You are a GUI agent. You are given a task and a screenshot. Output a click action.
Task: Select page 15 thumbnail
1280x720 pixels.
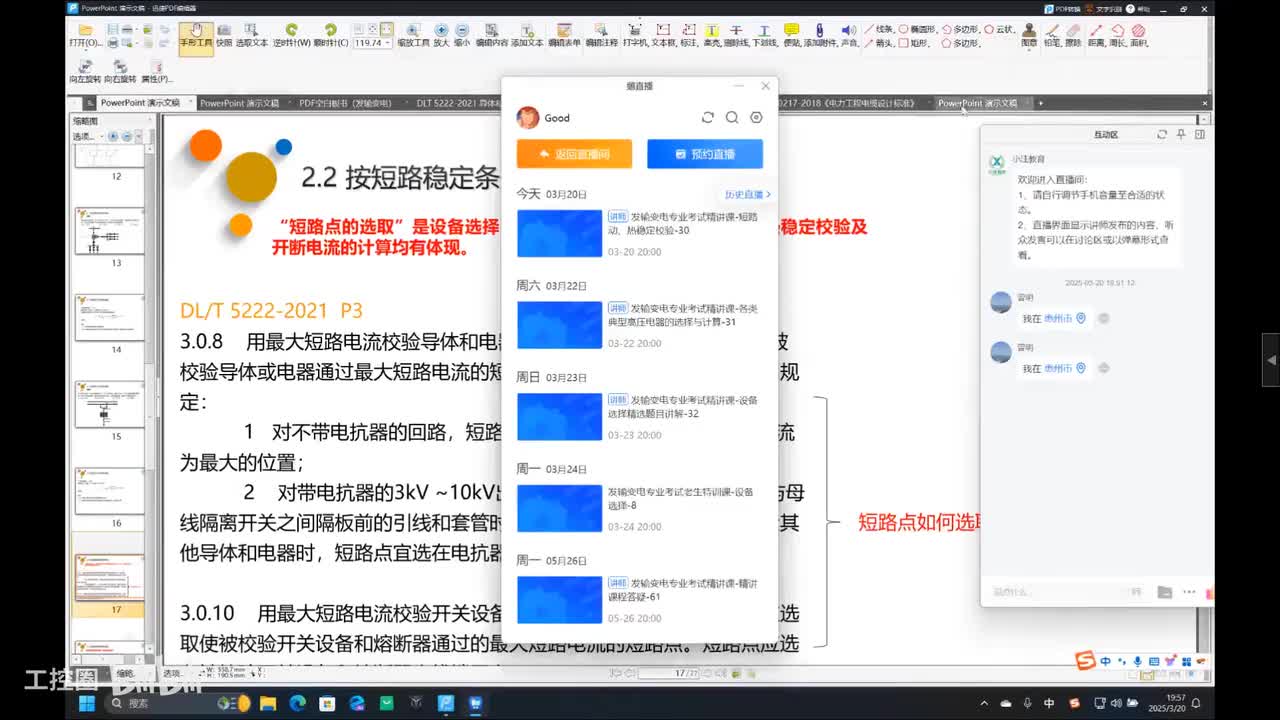(x=109, y=404)
